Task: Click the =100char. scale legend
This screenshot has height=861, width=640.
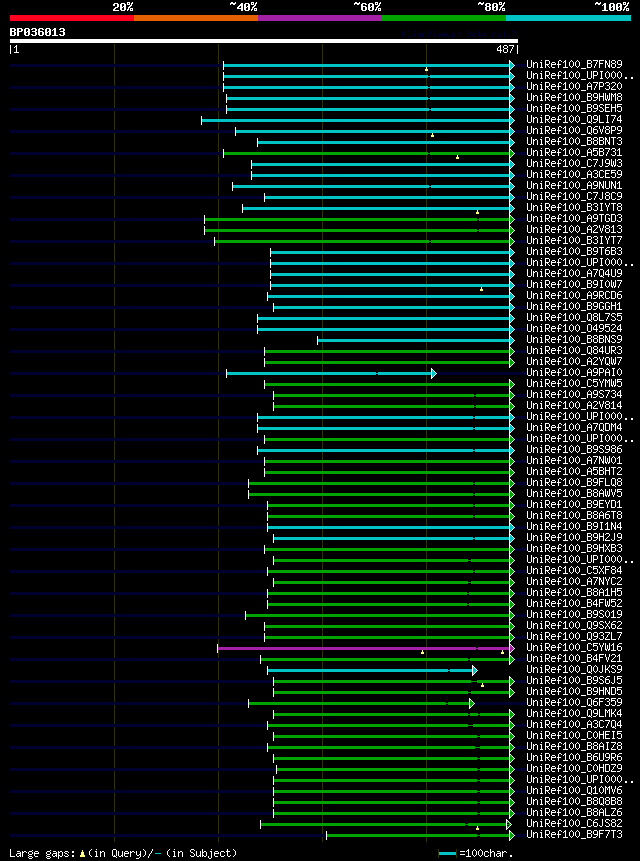Action: click(x=476, y=853)
